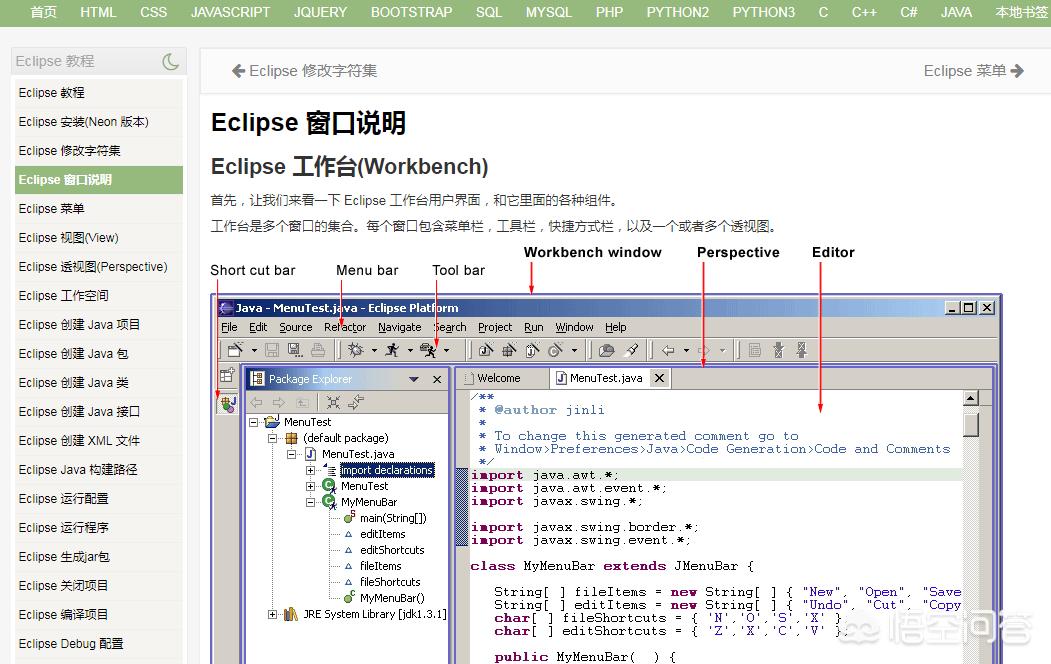
Task: Expand the MenuTest class tree node
Action: click(310, 486)
